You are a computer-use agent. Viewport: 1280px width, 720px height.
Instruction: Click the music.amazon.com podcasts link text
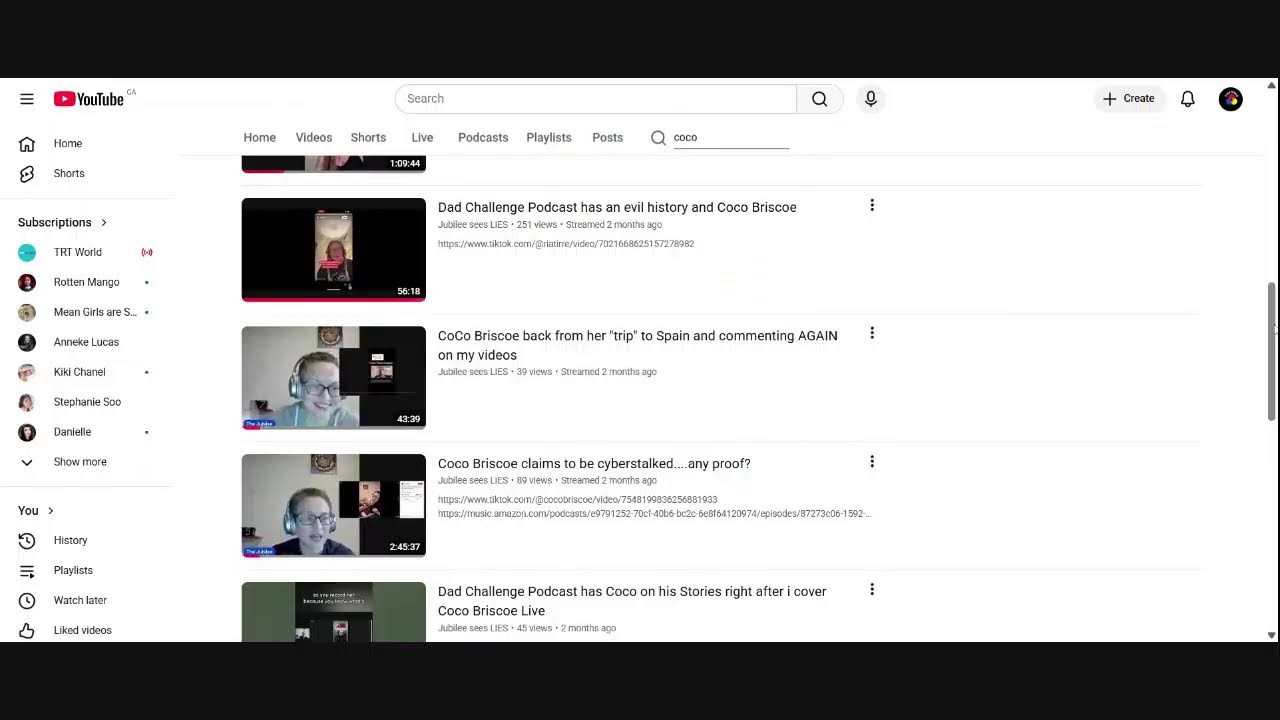click(x=654, y=514)
